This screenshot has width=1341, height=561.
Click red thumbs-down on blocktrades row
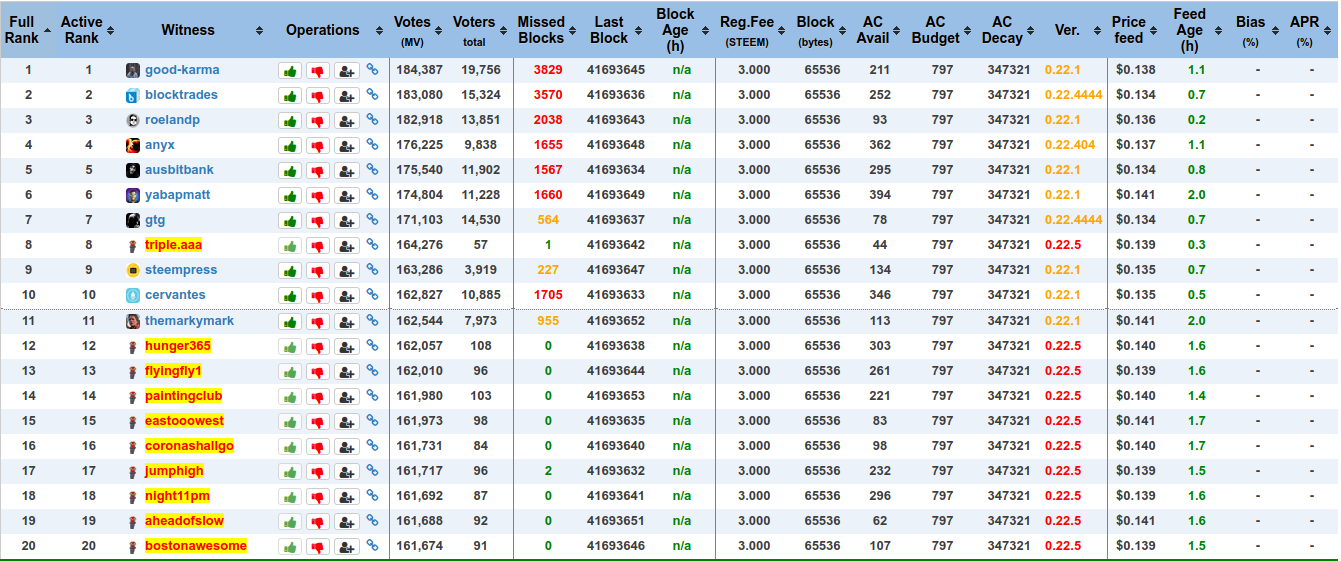318,96
